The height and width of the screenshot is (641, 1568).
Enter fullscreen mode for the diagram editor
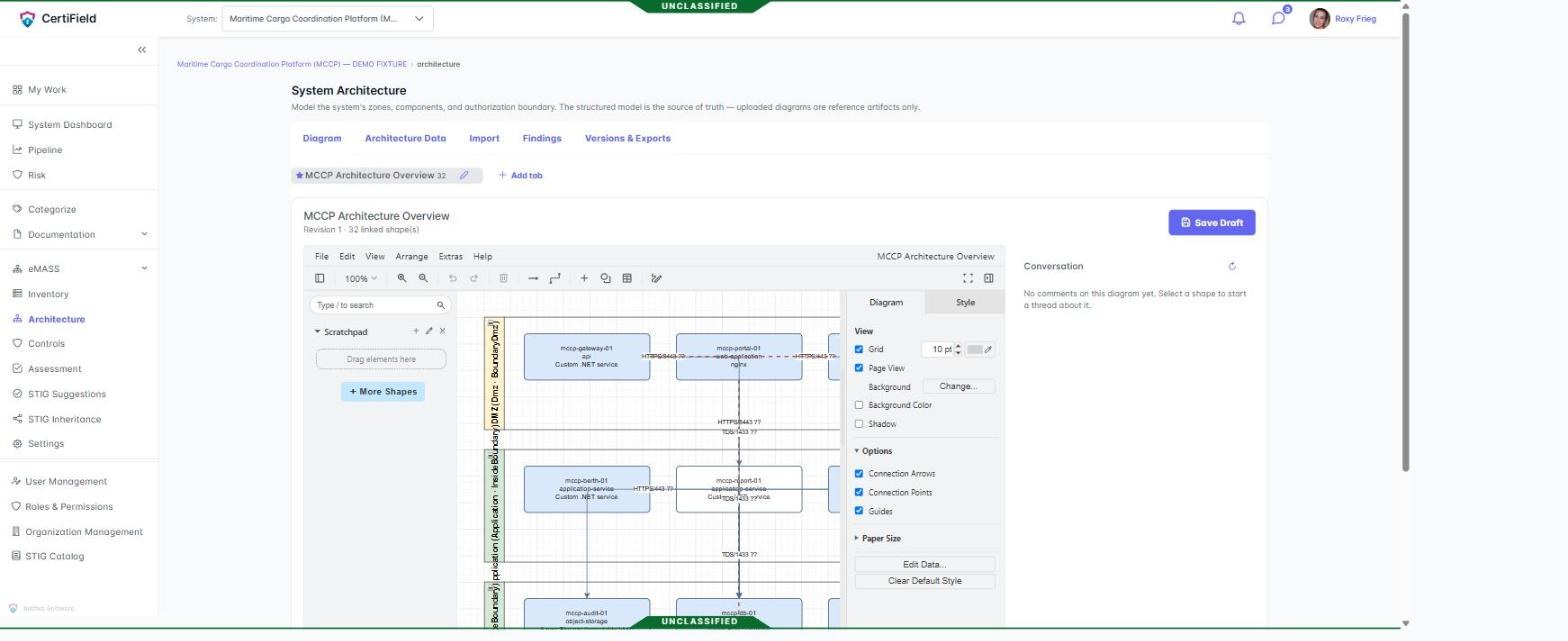tap(968, 278)
